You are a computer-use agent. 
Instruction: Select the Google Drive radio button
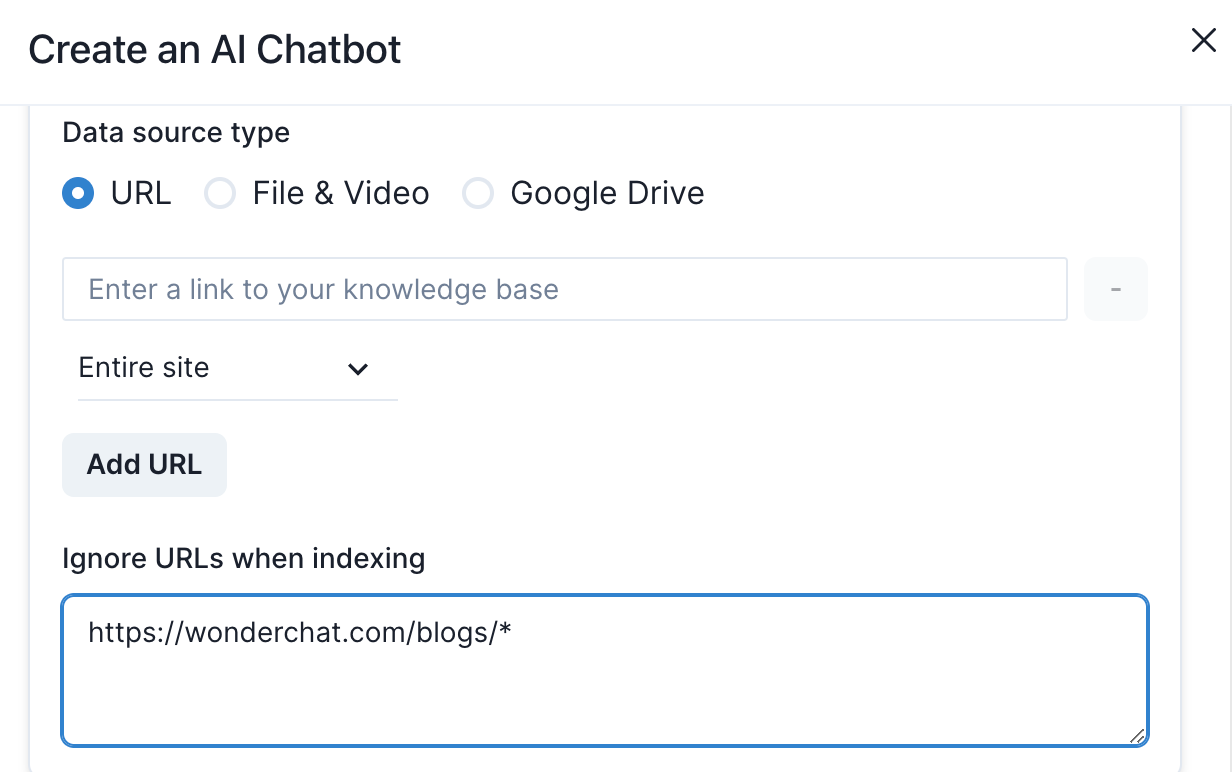(478, 193)
